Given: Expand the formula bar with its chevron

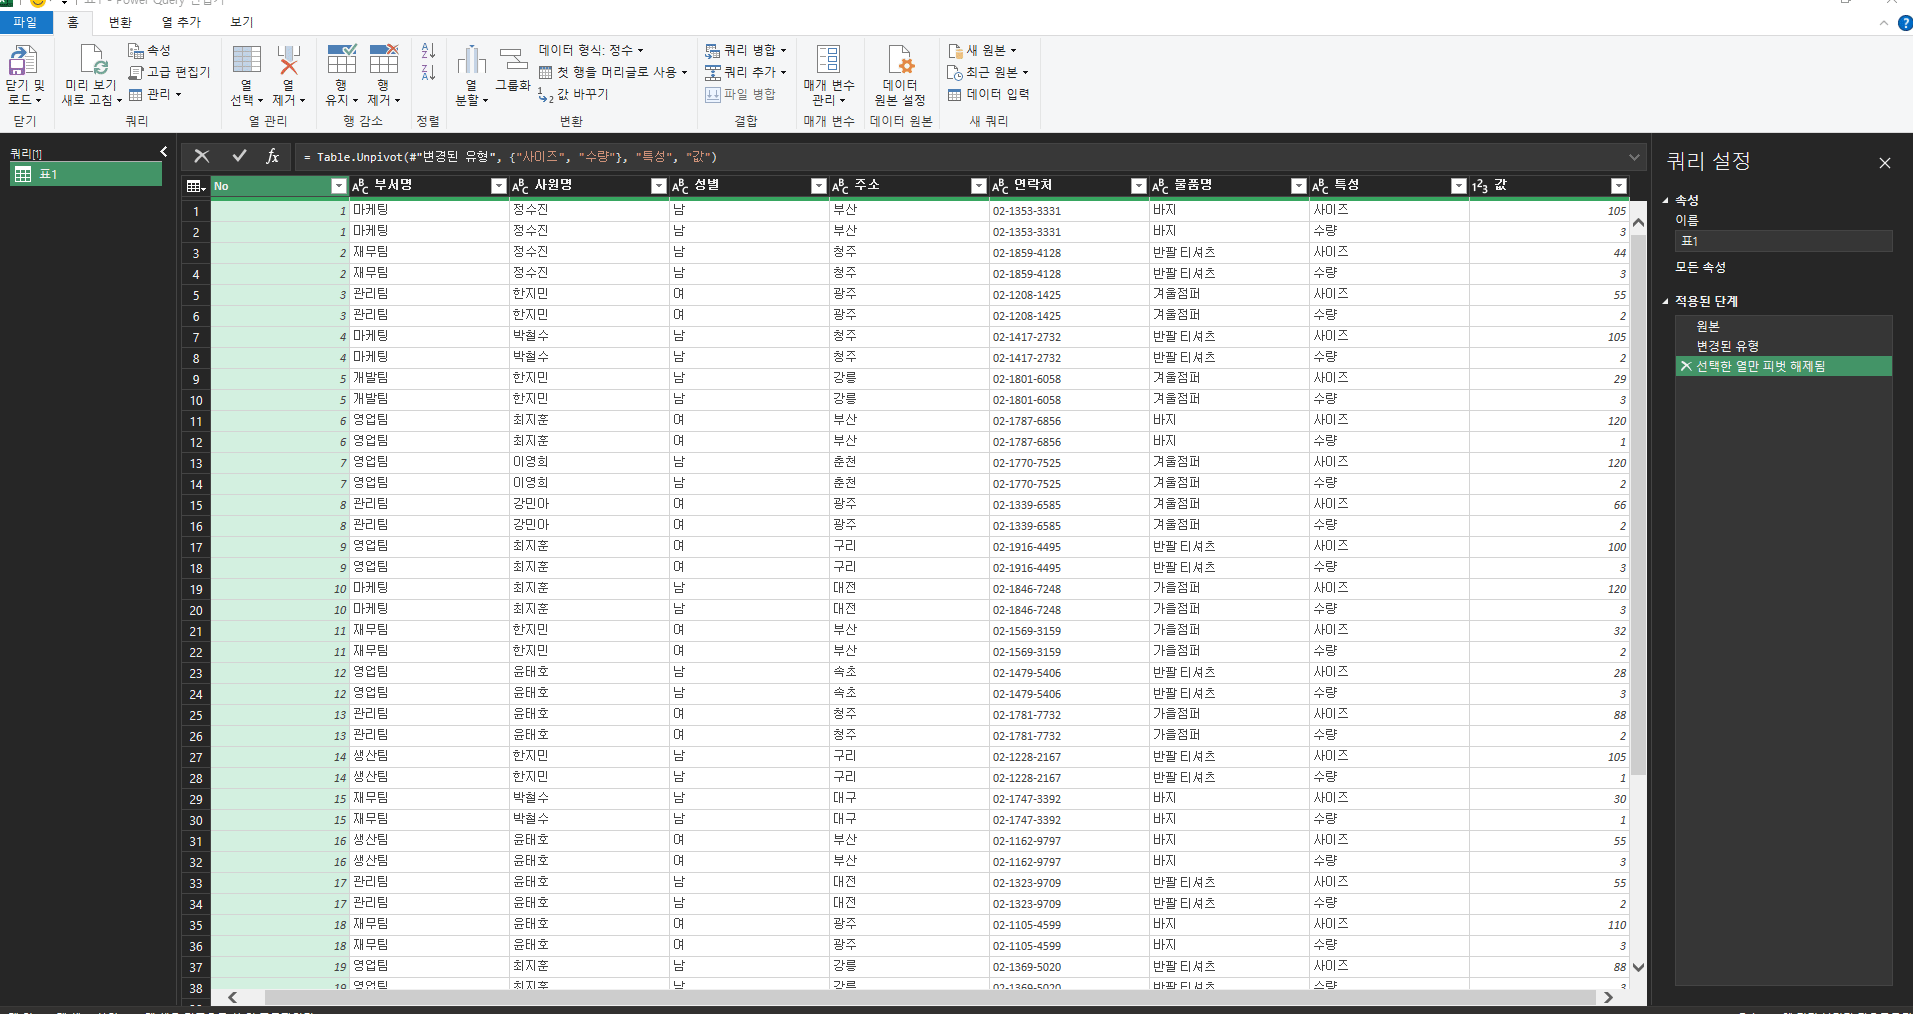Looking at the screenshot, I should pyautogui.click(x=1634, y=157).
